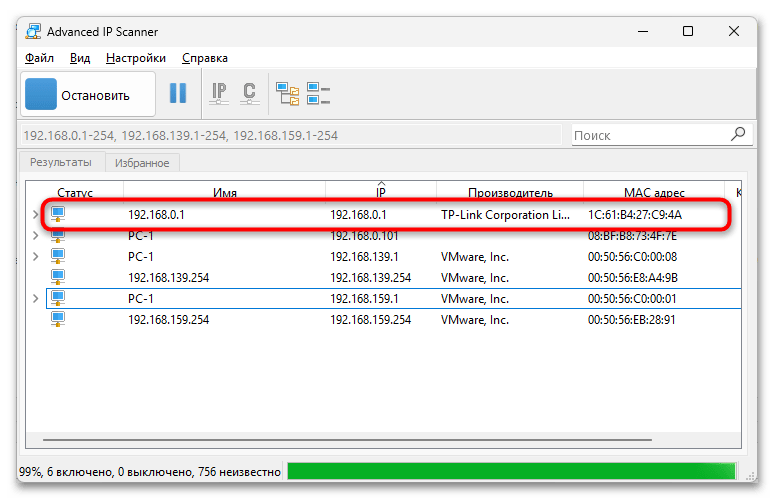Close the Advanced IP Scanner window
Viewport: 774px width, 499px height.
click(x=734, y=32)
